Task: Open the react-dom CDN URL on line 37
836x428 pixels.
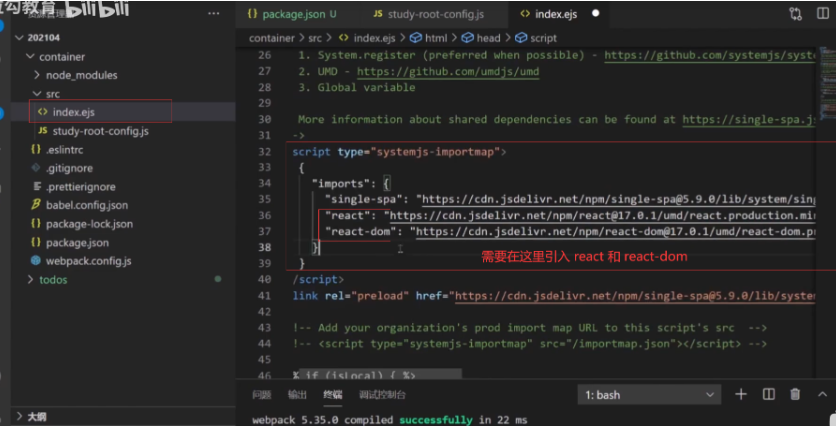Action: pyautogui.click(x=616, y=231)
